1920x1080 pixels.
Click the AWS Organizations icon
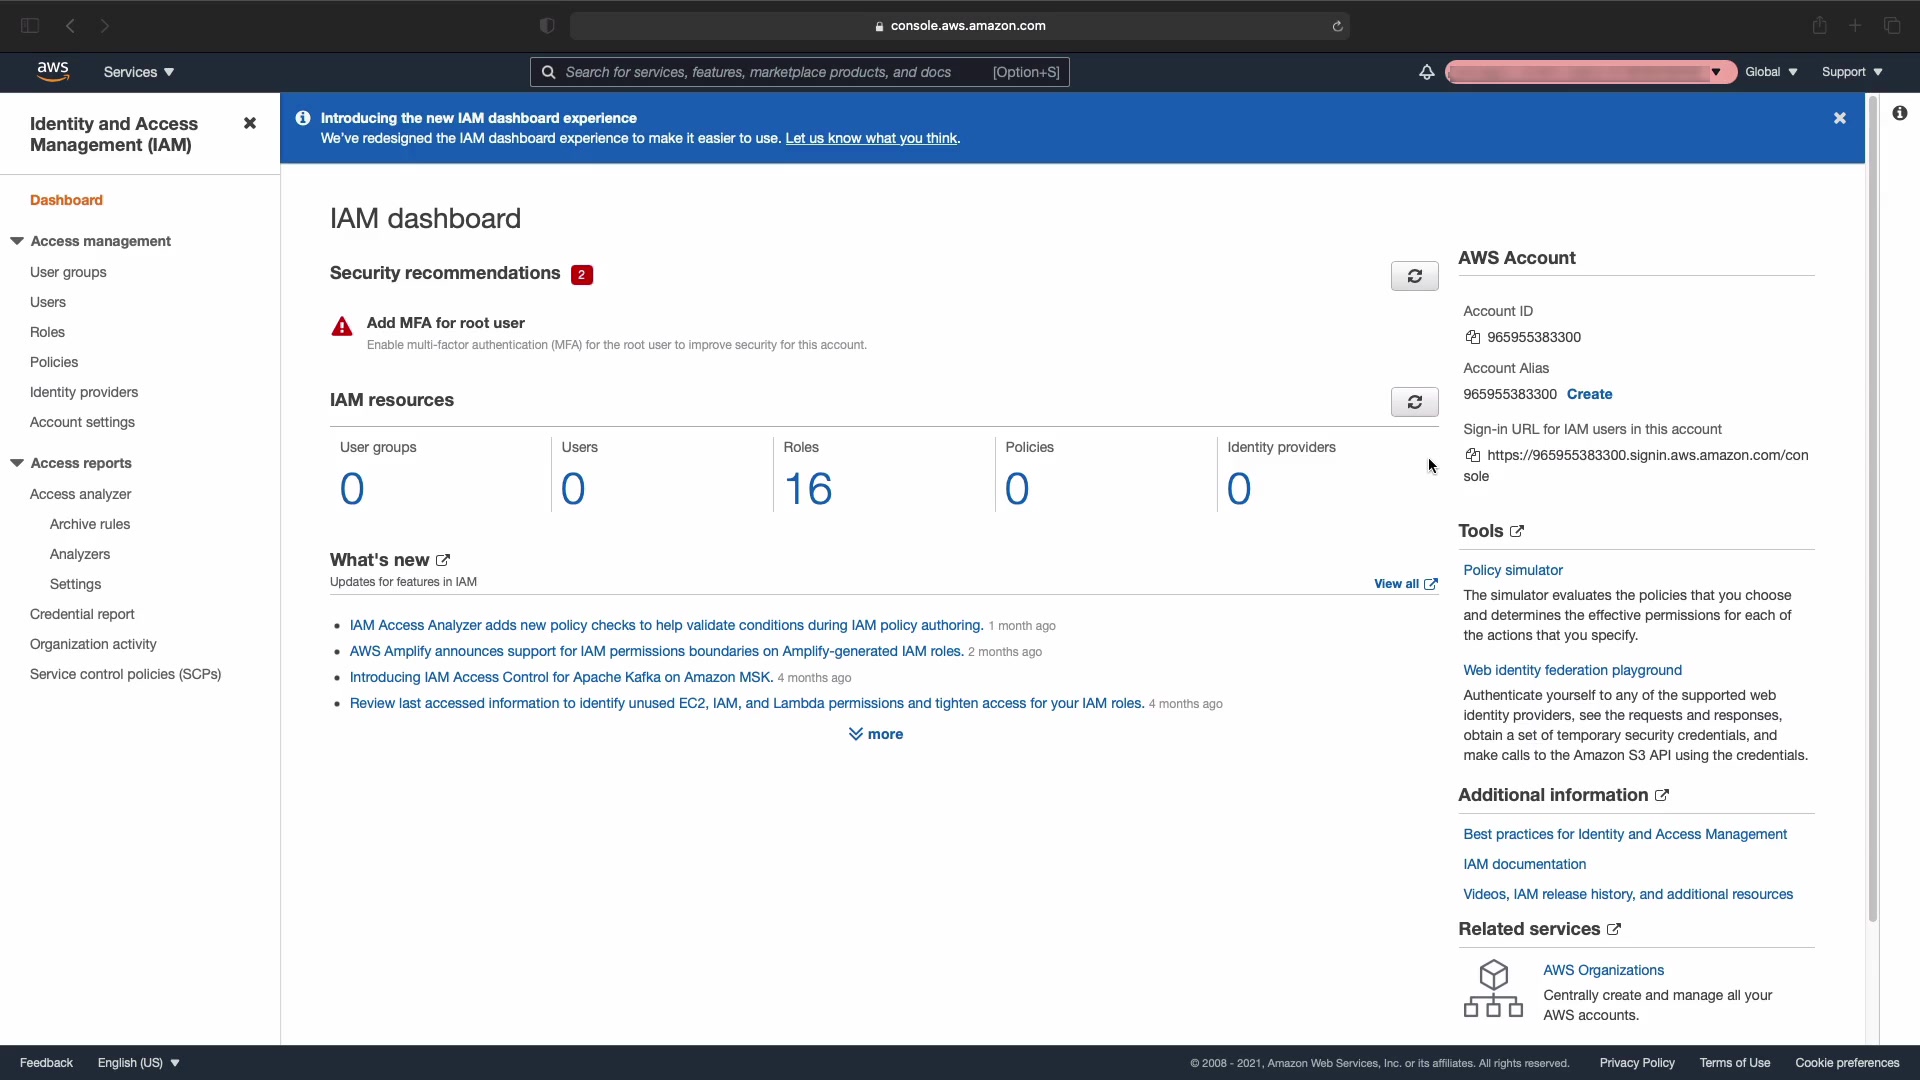(x=1493, y=989)
